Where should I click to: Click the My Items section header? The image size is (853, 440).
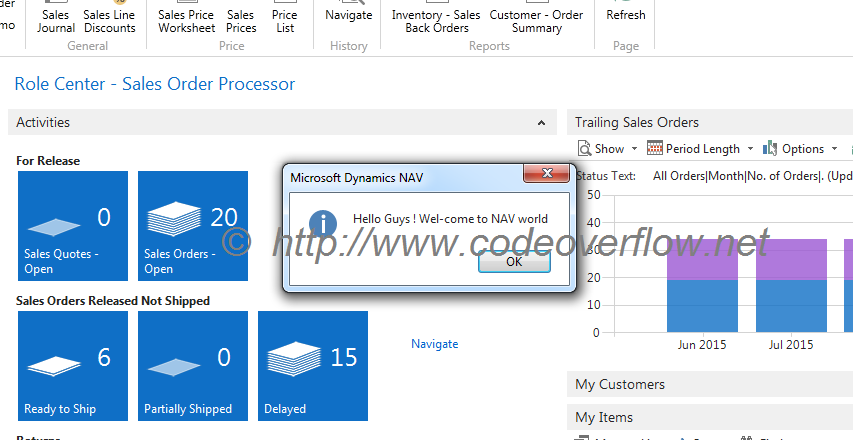(710, 418)
